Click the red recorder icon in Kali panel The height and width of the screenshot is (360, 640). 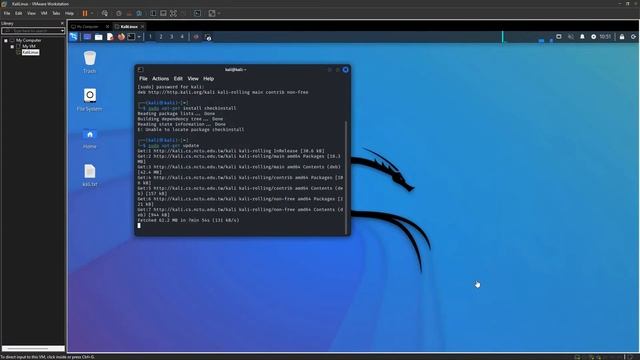(196, 37)
